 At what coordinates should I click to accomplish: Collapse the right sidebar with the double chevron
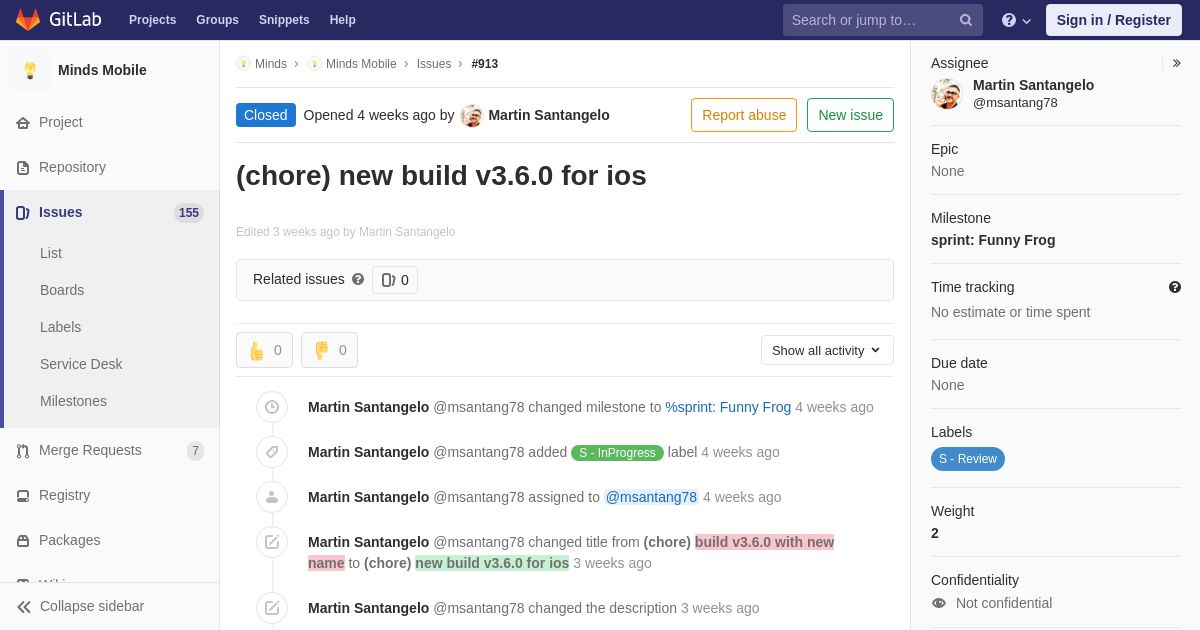pyautogui.click(x=1176, y=63)
